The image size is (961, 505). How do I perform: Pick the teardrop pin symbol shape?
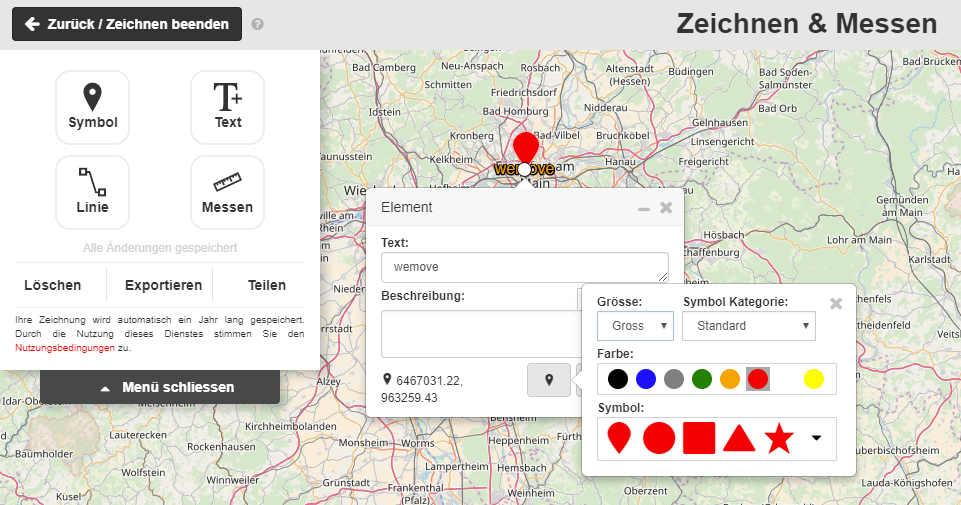point(619,438)
